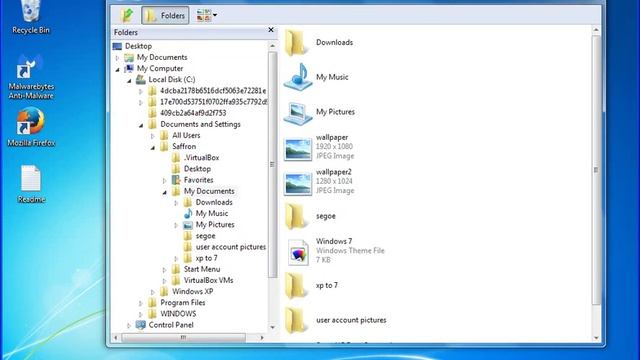Screen dimensions: 640x360
Task: Launch Mozilla Firefox desktop shortcut
Action: pos(31,127)
